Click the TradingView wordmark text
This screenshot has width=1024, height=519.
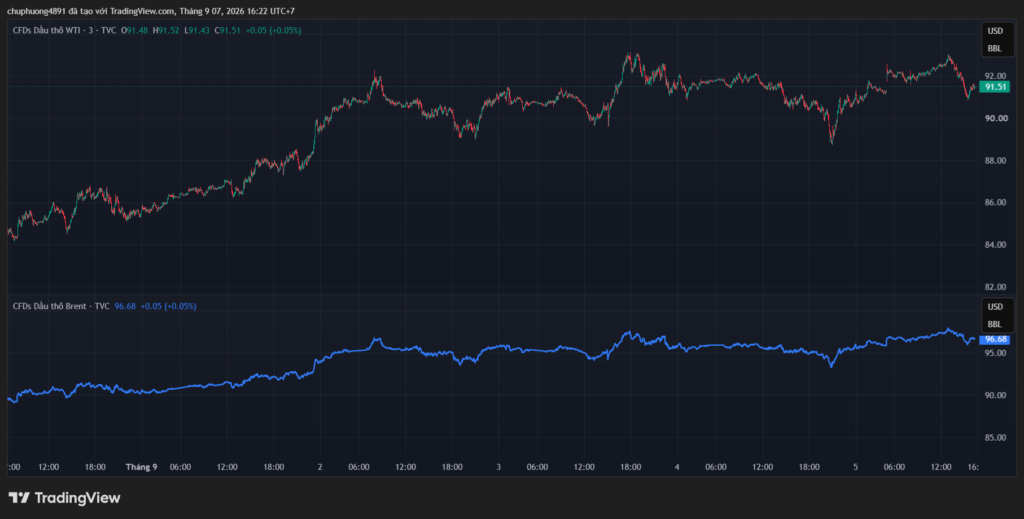(x=77, y=498)
